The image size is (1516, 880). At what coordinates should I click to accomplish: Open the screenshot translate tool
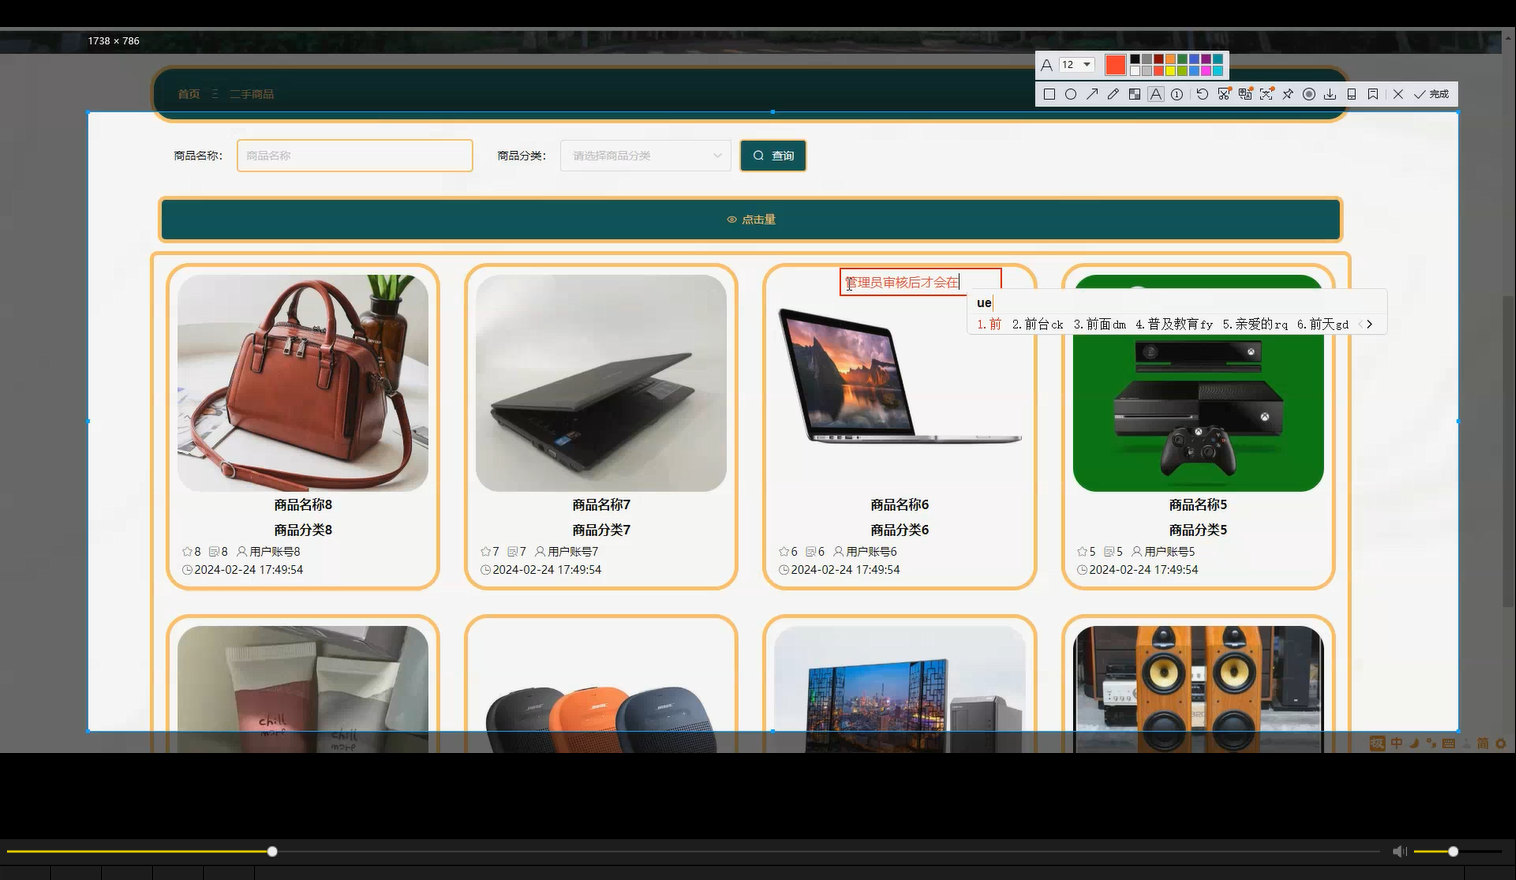(1245, 94)
